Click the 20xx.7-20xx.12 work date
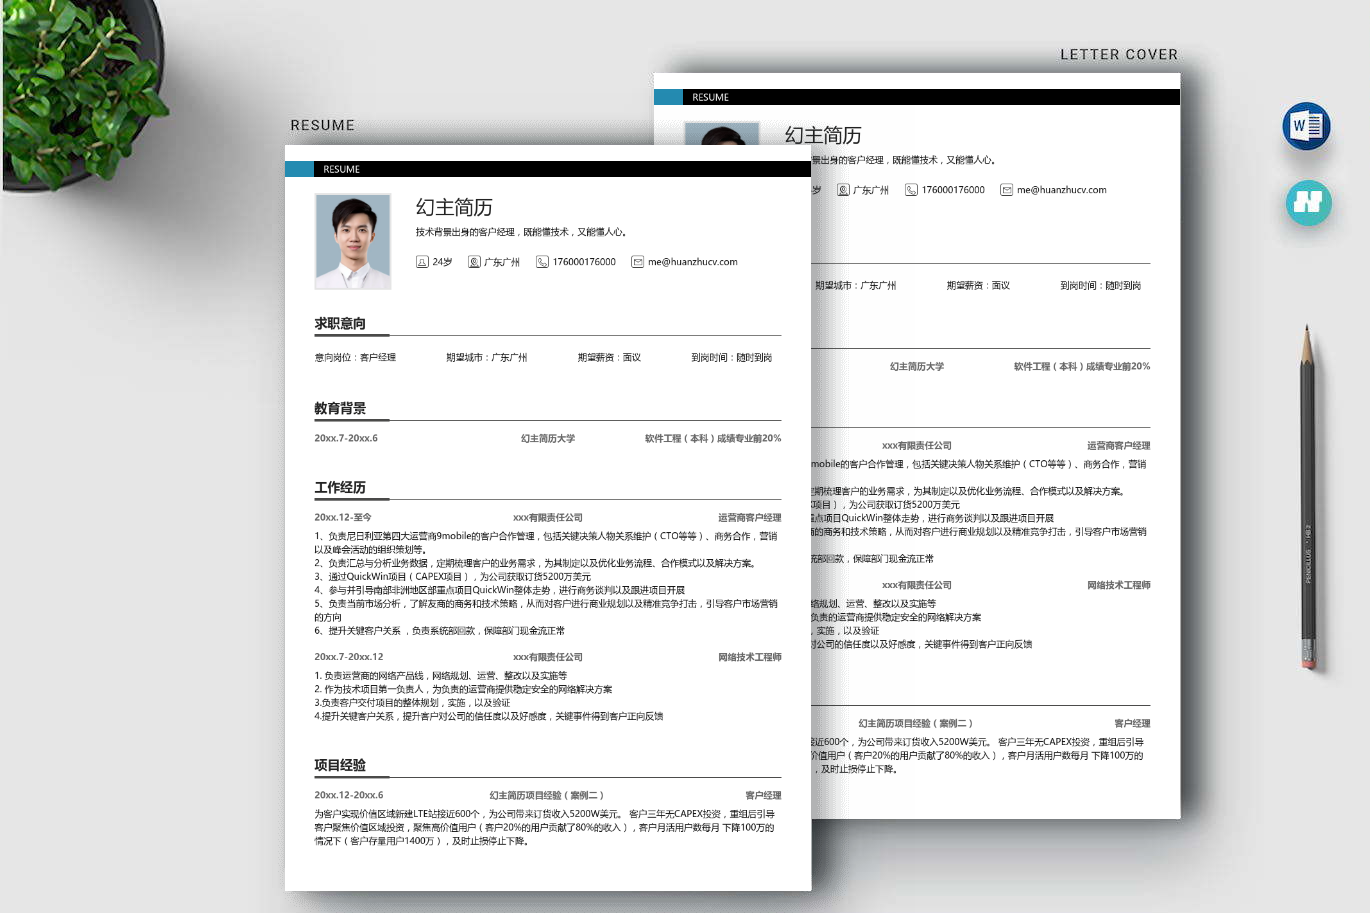The image size is (1370, 913). (349, 657)
